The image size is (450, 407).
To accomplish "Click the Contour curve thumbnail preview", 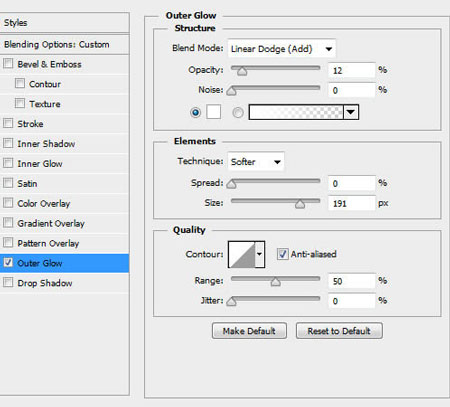I will point(242,254).
